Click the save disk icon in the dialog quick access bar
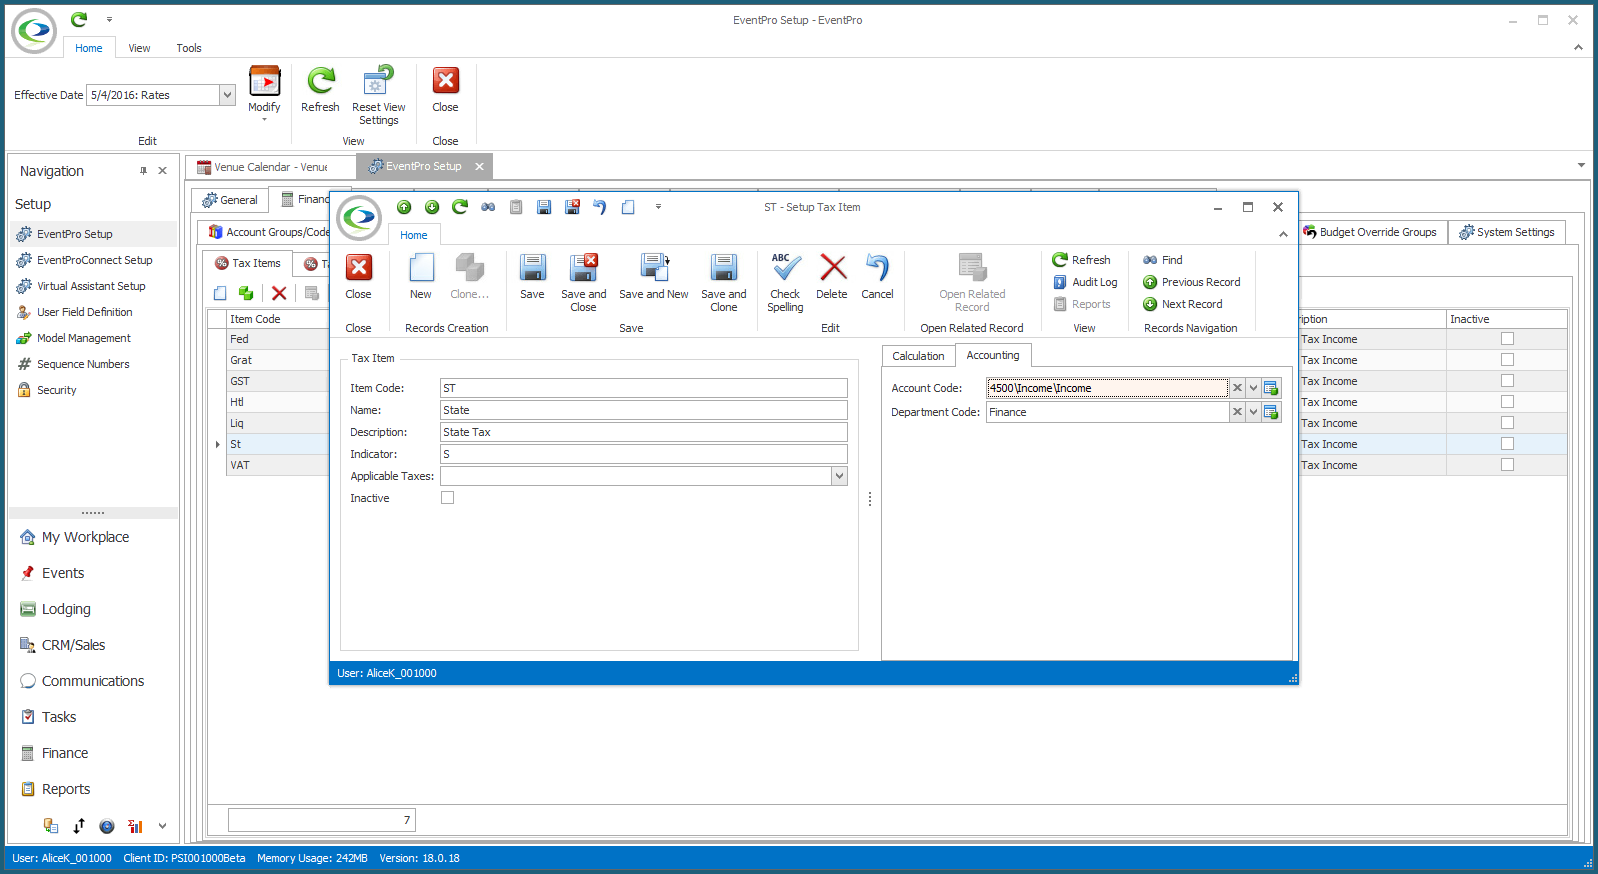Screen dimensions: 1598x874 tap(544, 207)
